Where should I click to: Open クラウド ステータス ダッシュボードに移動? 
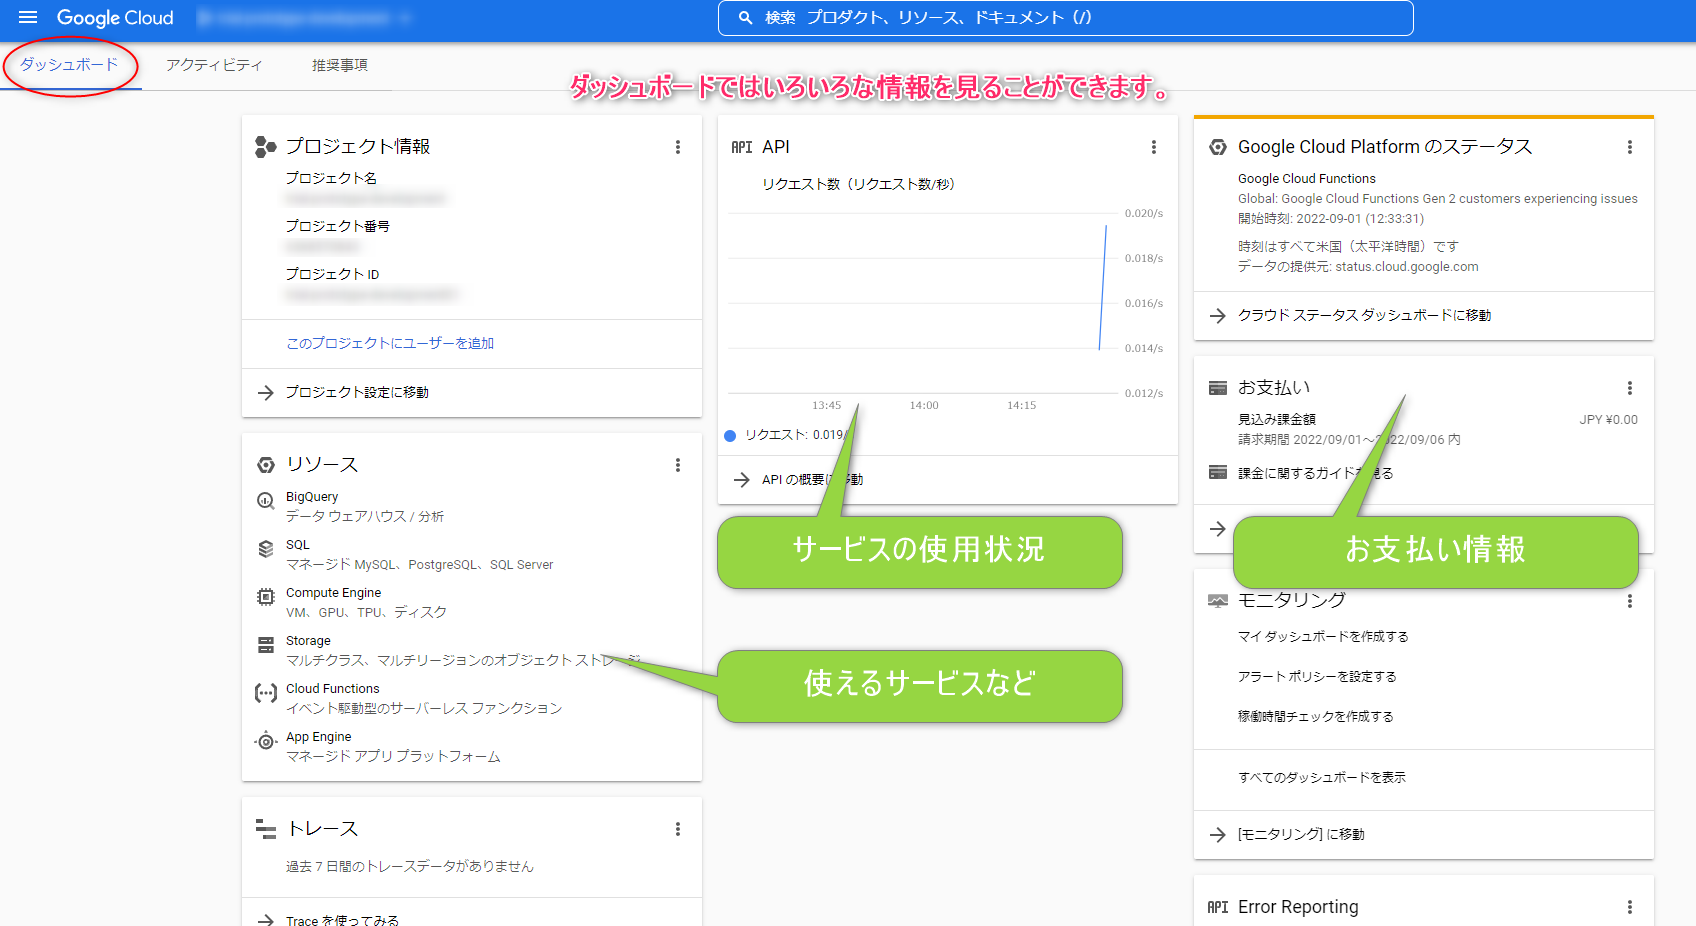tap(1364, 315)
